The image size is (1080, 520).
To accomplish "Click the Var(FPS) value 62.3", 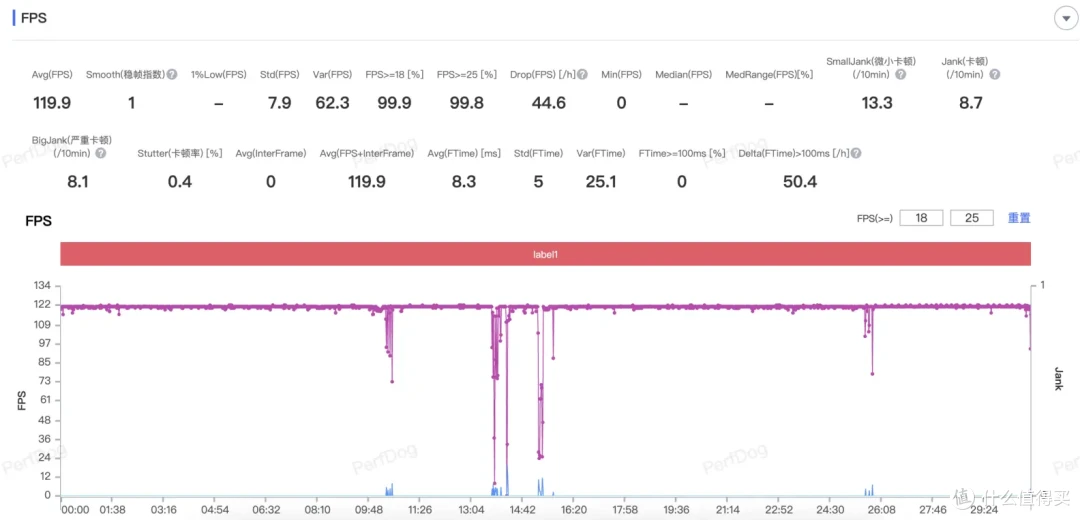I will click(x=333, y=103).
